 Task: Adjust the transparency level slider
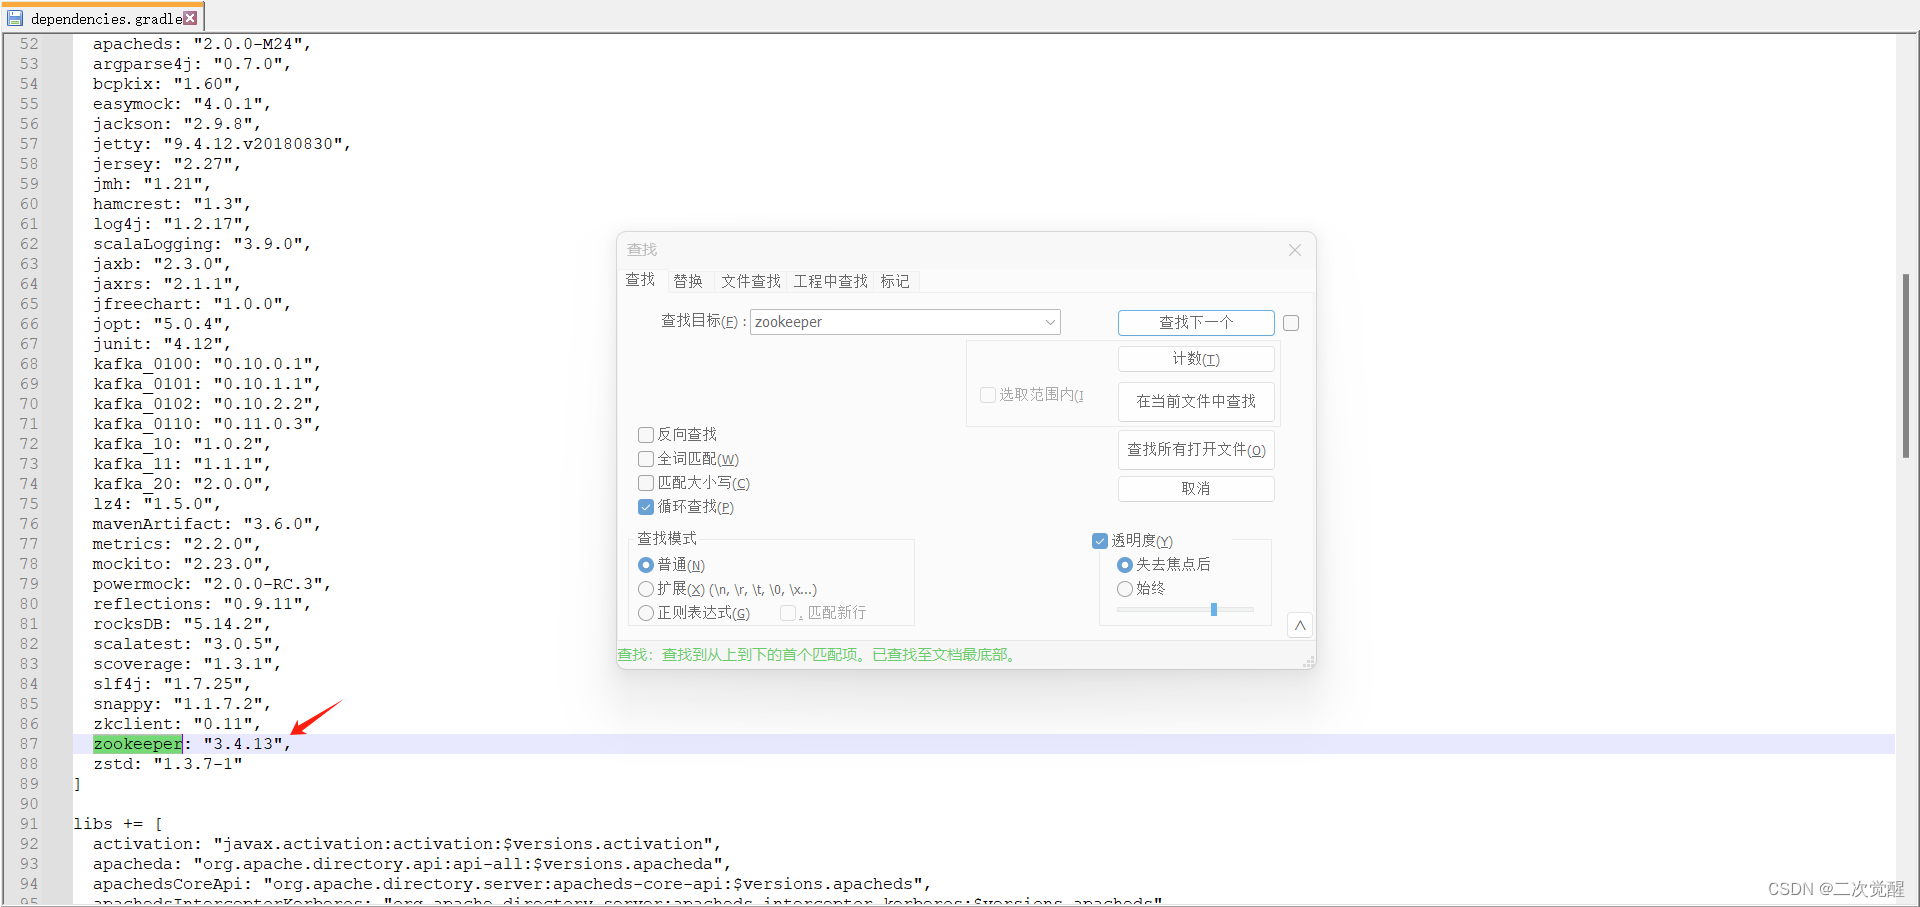pos(1214,608)
